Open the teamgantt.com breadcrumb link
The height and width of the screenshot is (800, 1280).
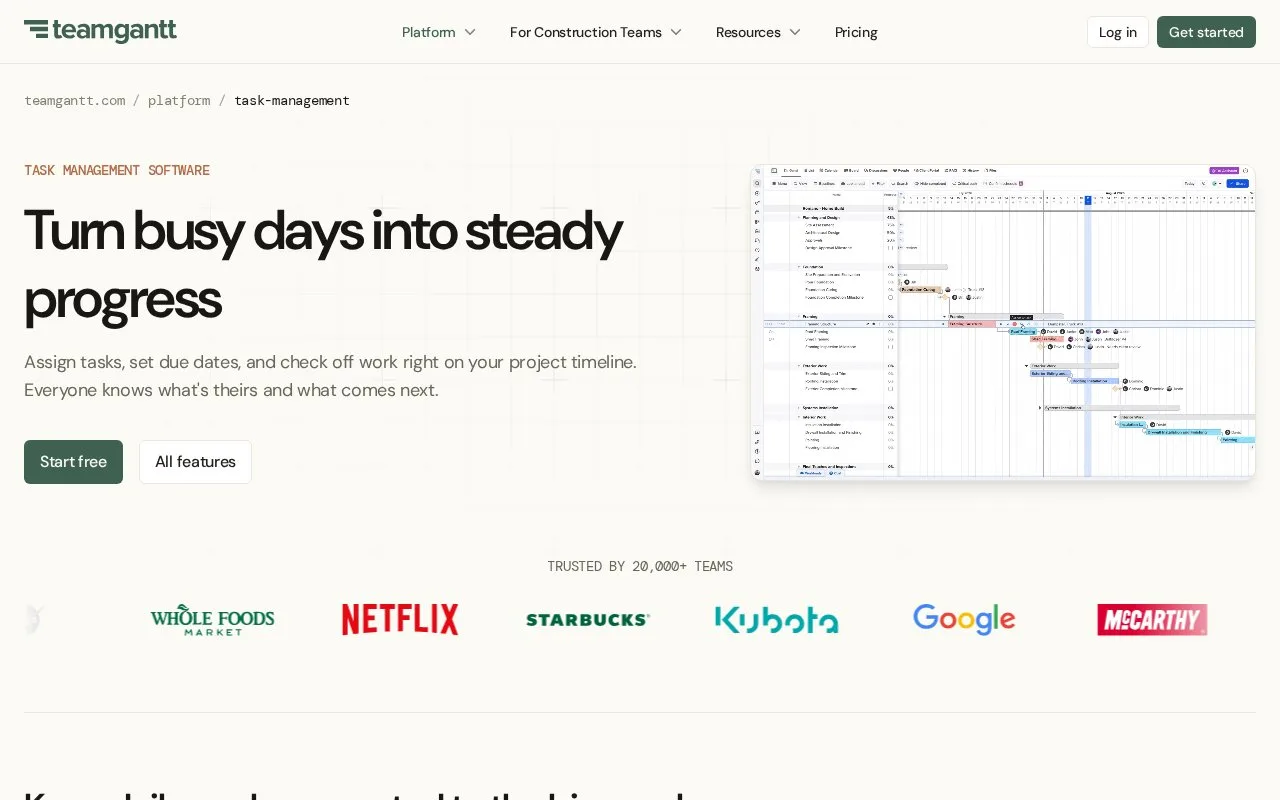point(75,100)
